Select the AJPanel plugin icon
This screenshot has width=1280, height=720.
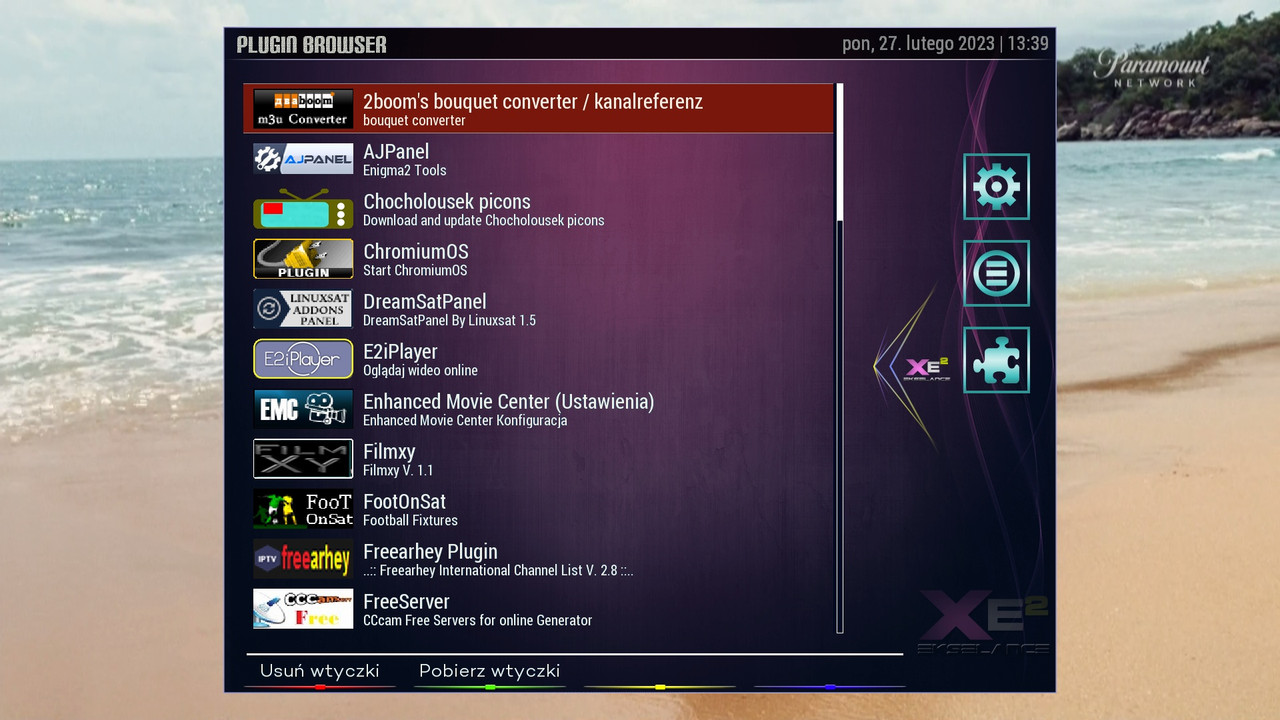pos(303,159)
